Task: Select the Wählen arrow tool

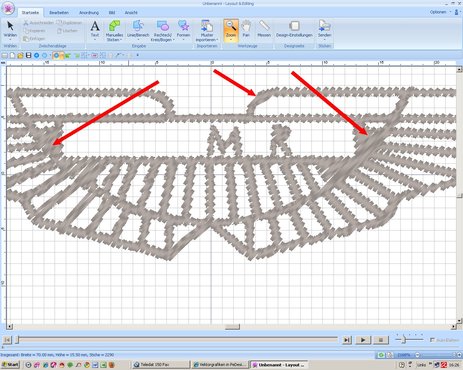Action: [10, 29]
